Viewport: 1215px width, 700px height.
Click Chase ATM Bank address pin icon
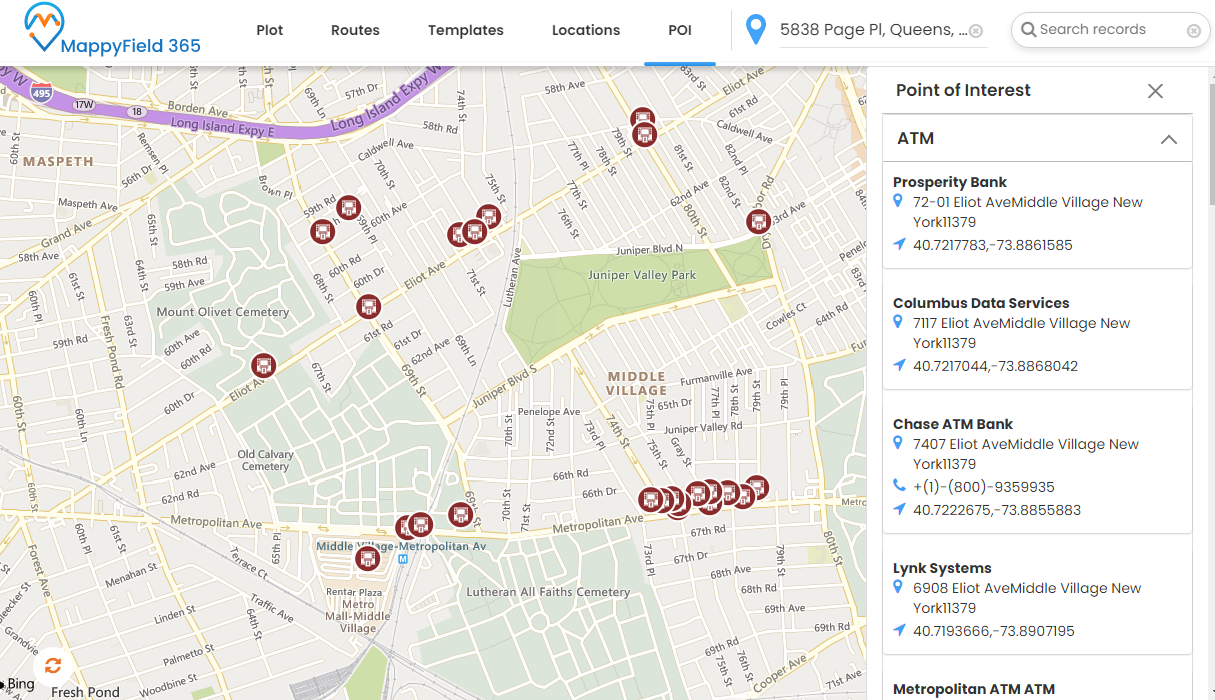click(x=898, y=443)
